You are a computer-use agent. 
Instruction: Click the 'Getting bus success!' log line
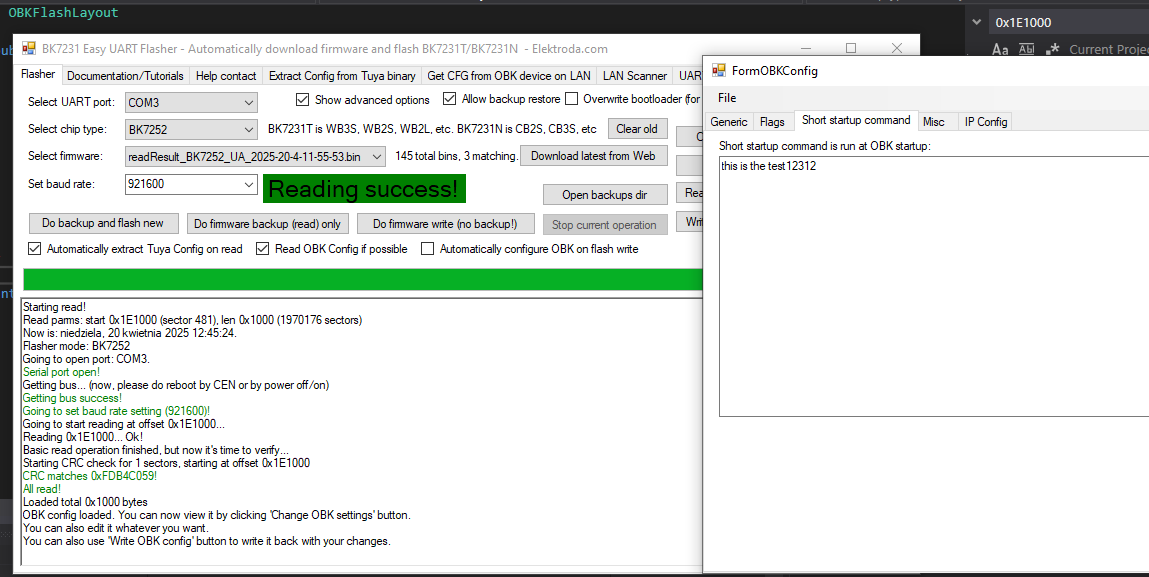[x=72, y=399]
